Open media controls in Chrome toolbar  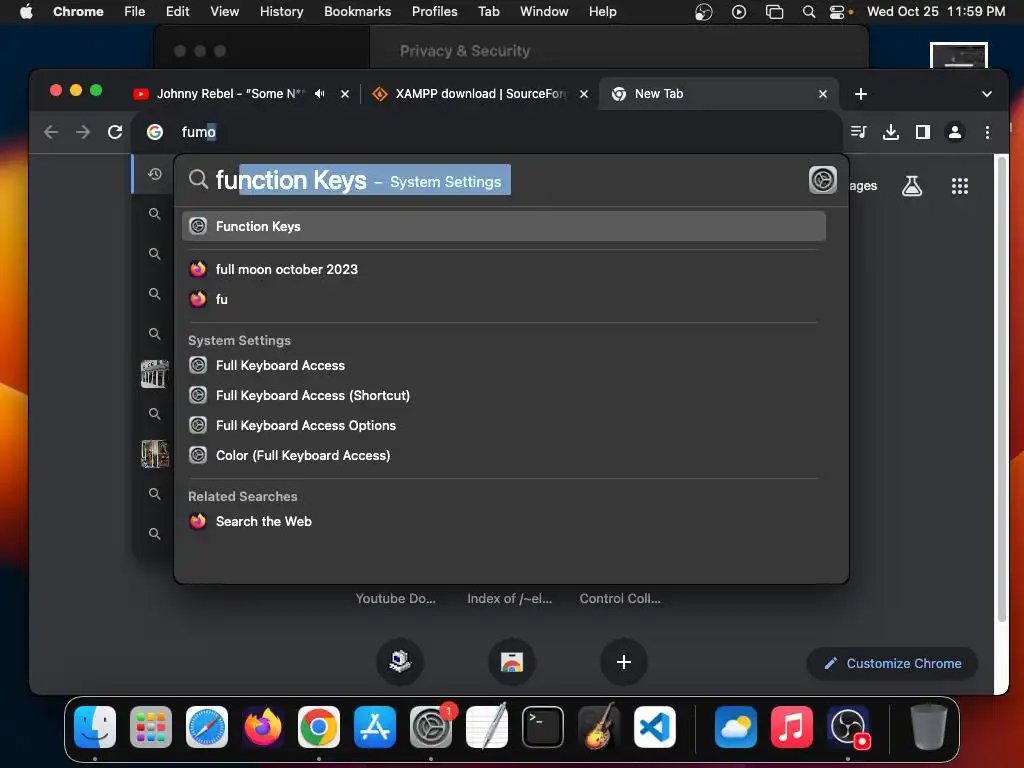[x=859, y=132]
